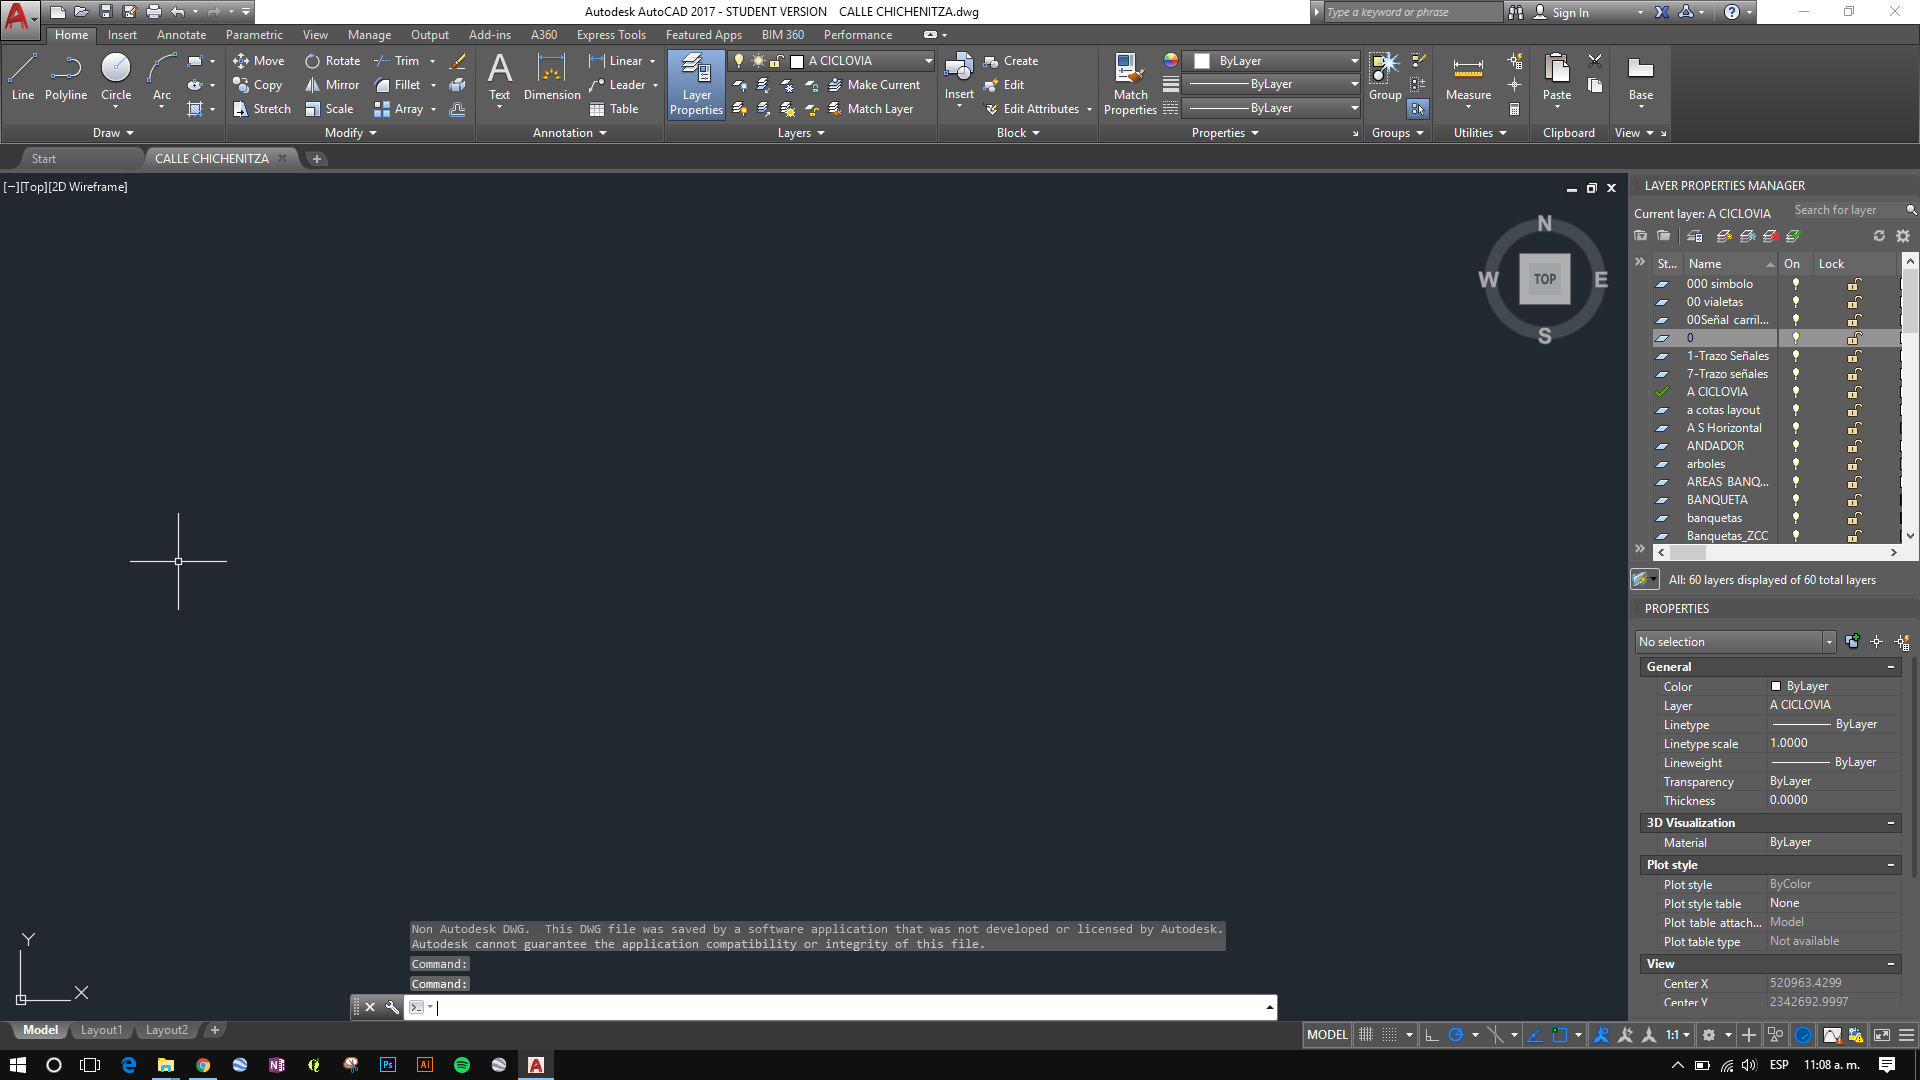Open Spotify from the Windows taskbar
This screenshot has width=1920, height=1080.
click(461, 1065)
